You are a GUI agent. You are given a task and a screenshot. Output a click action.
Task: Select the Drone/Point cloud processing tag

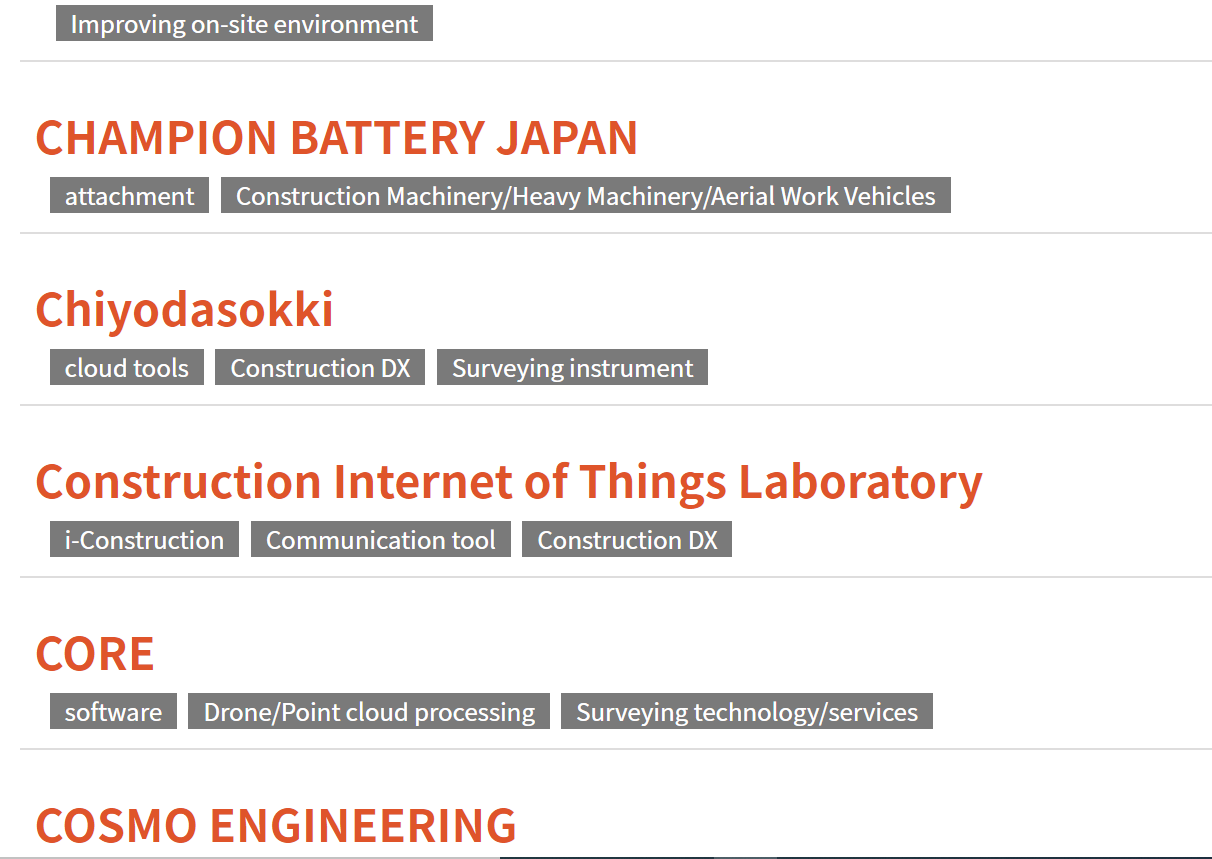[x=369, y=712]
